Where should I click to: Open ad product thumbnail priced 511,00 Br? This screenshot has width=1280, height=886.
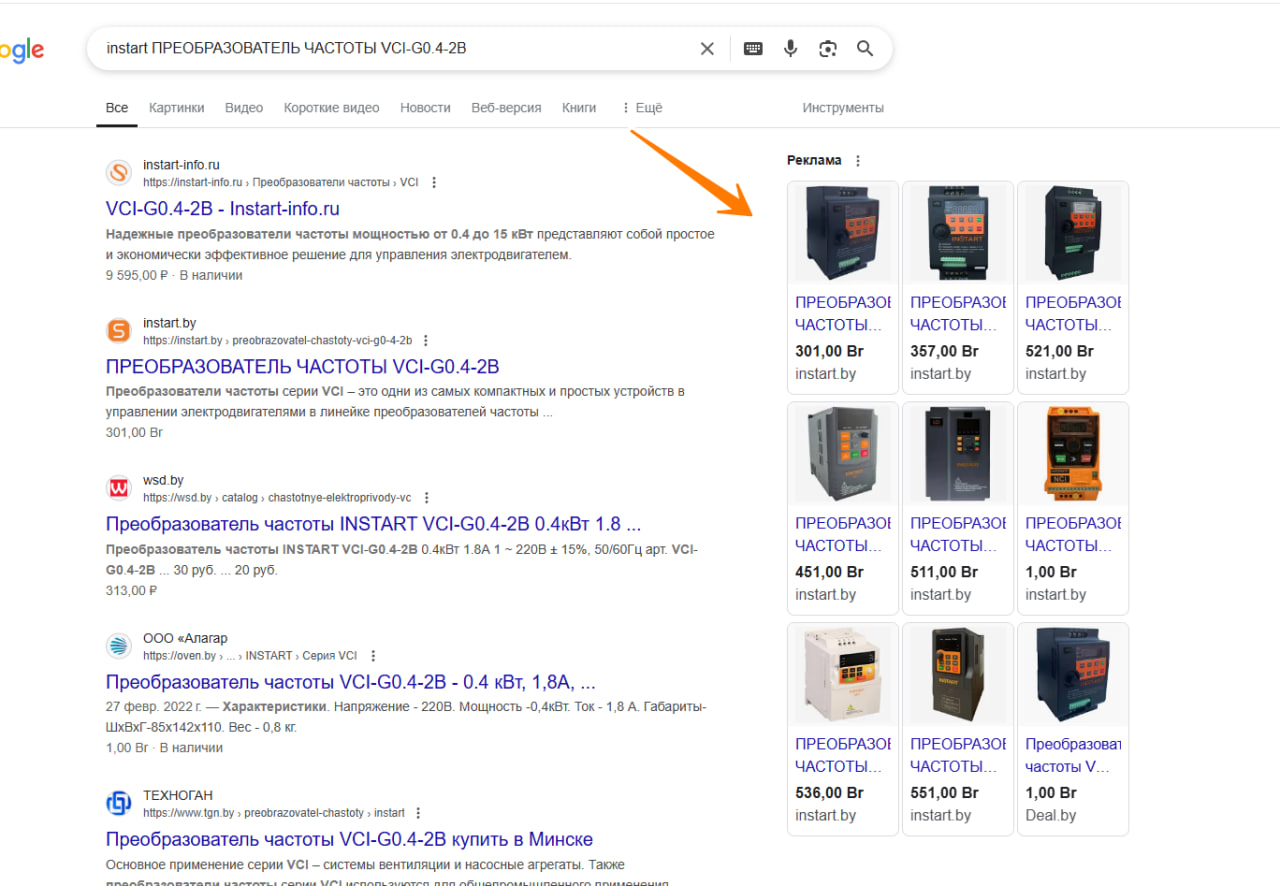point(958,454)
